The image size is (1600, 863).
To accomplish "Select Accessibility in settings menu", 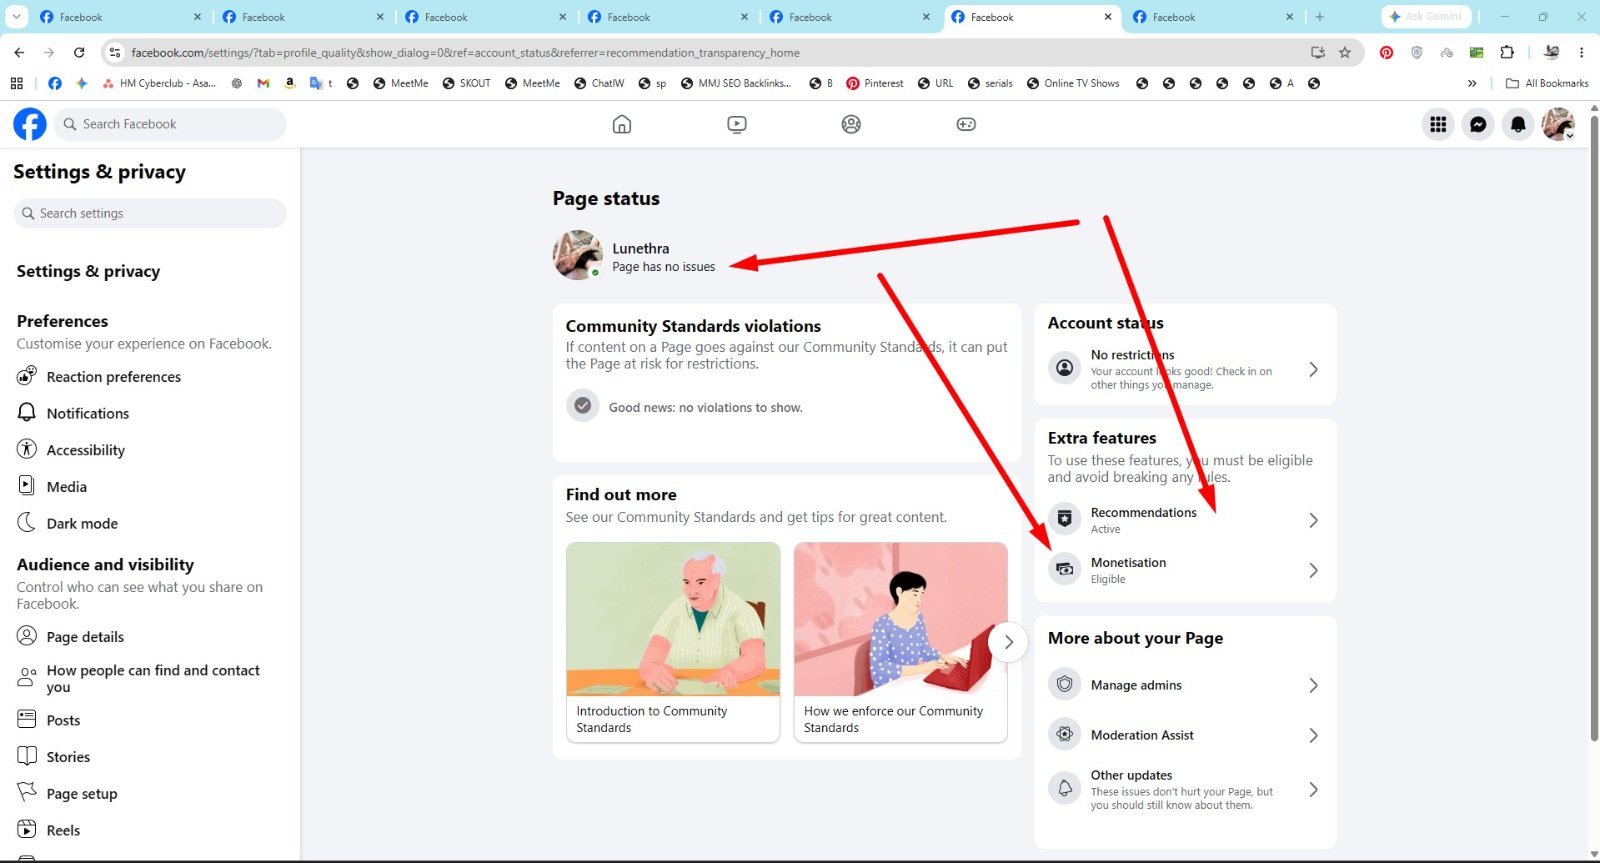I will [x=150, y=449].
